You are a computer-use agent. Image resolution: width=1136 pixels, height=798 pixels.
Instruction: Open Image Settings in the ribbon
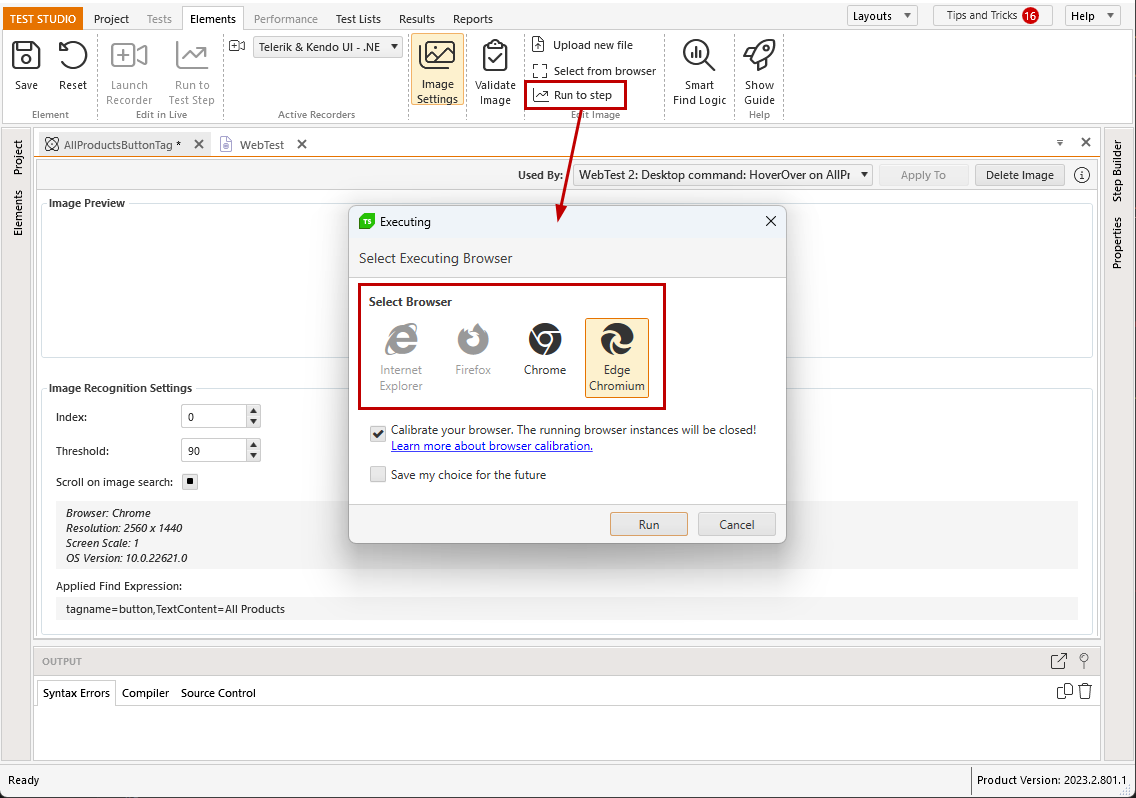[x=438, y=71]
